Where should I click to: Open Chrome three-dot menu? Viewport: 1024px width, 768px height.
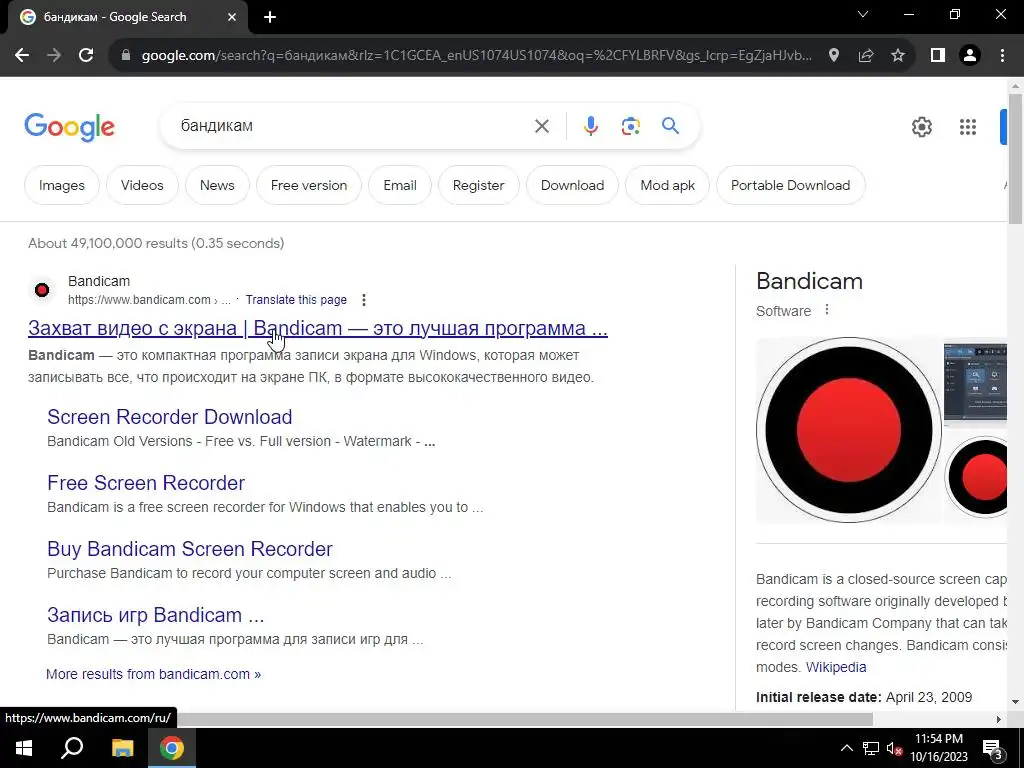coord(1002,56)
